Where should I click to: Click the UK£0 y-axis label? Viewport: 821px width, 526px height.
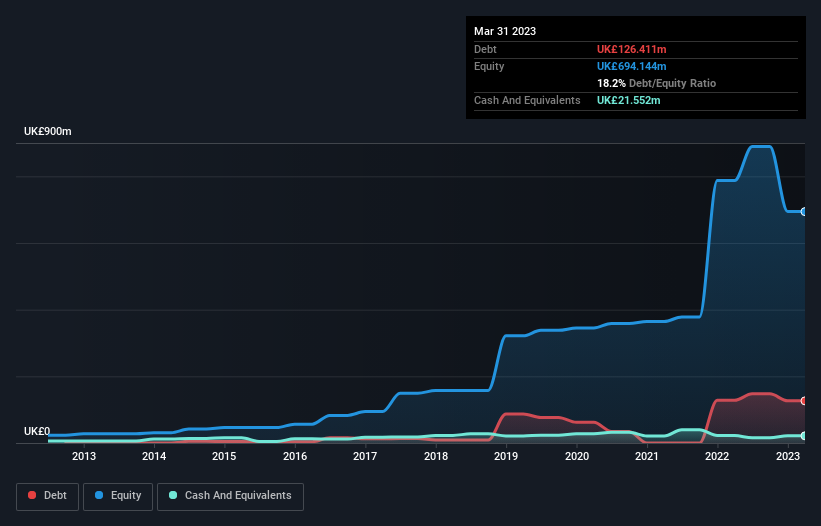click(37, 431)
